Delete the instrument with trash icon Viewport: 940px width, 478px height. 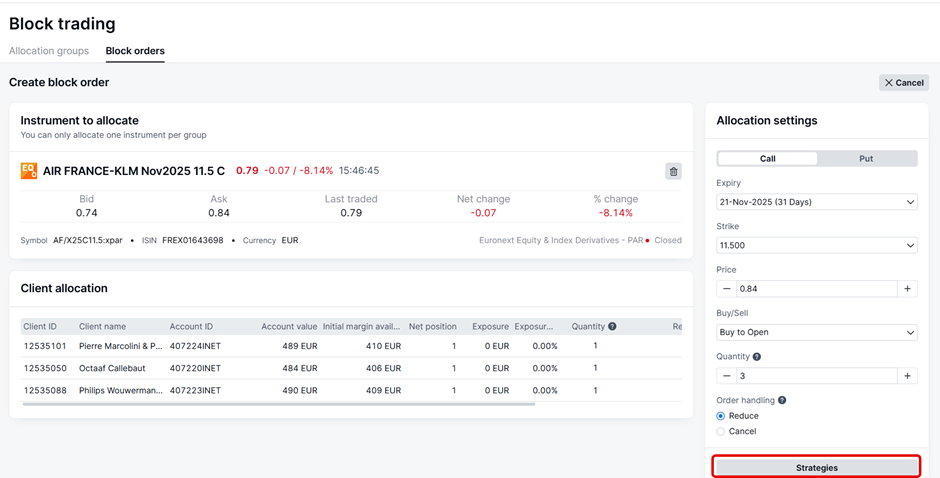coord(673,171)
